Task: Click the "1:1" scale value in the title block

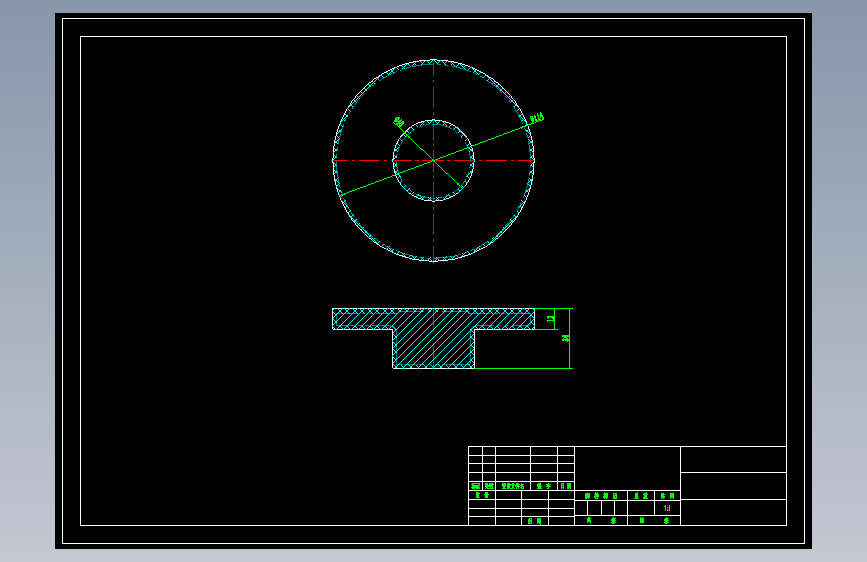Action: pyautogui.click(x=667, y=508)
